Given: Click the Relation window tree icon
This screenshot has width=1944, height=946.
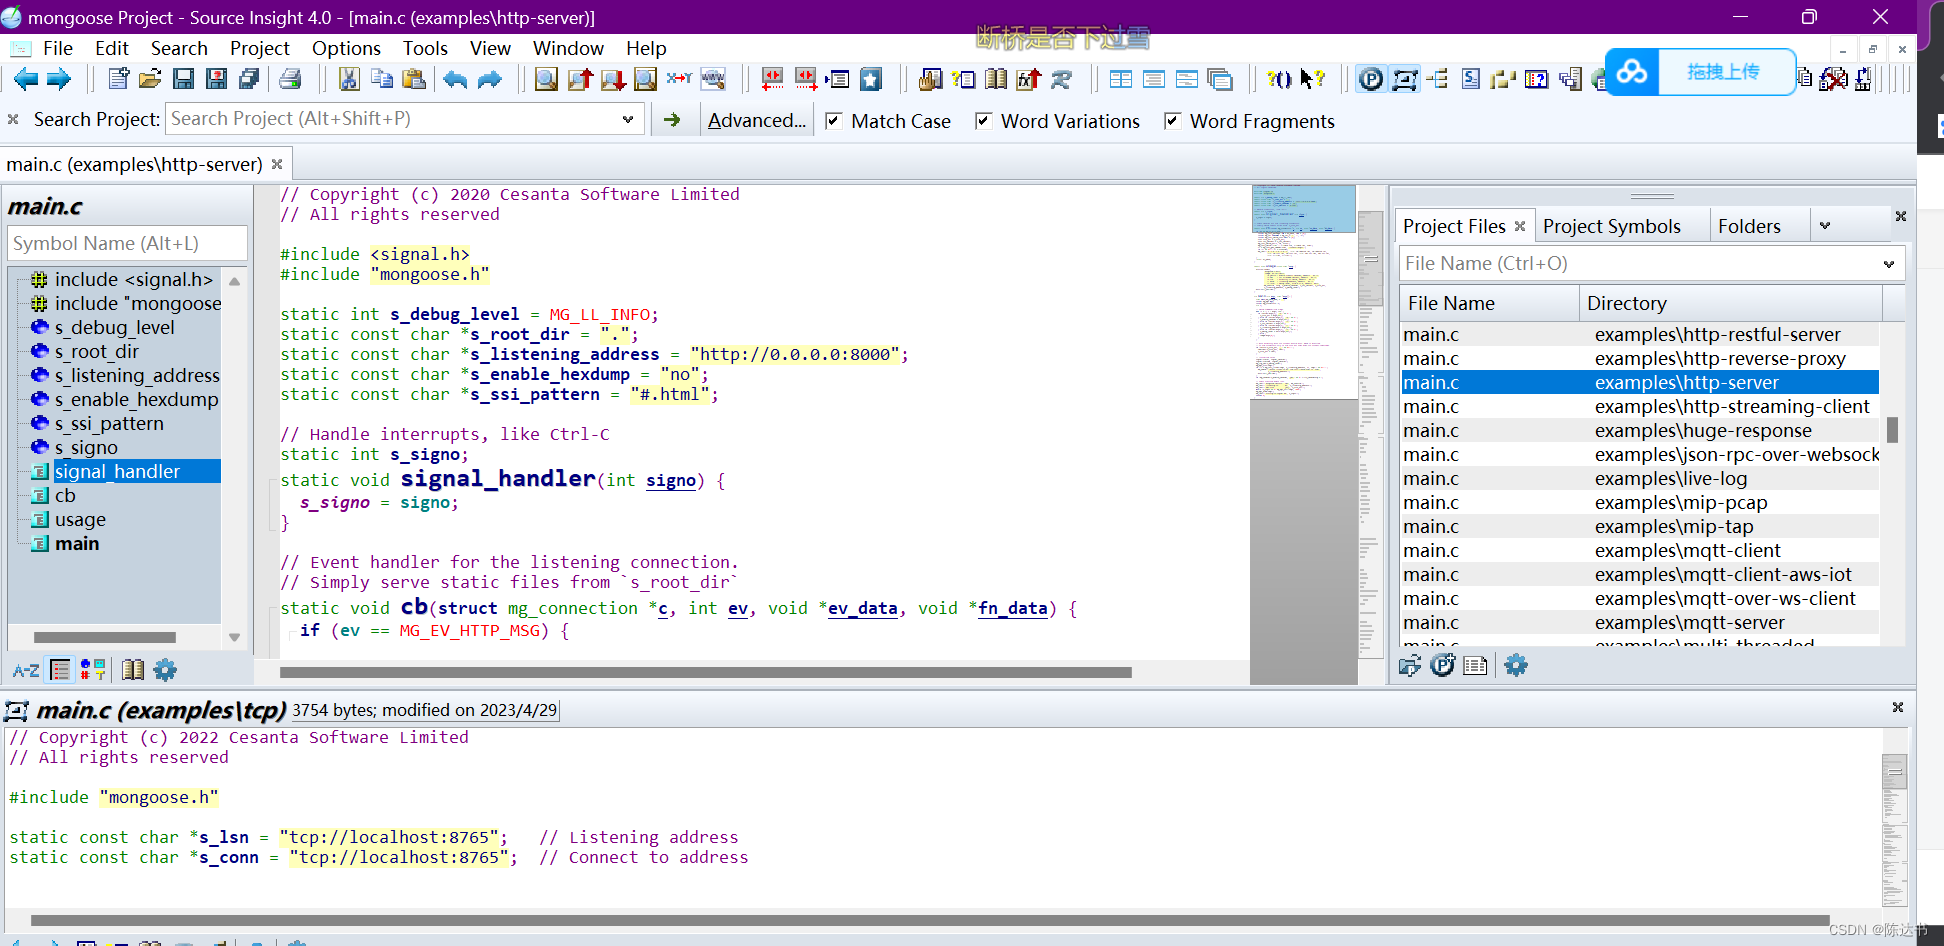Looking at the screenshot, I should [1438, 79].
